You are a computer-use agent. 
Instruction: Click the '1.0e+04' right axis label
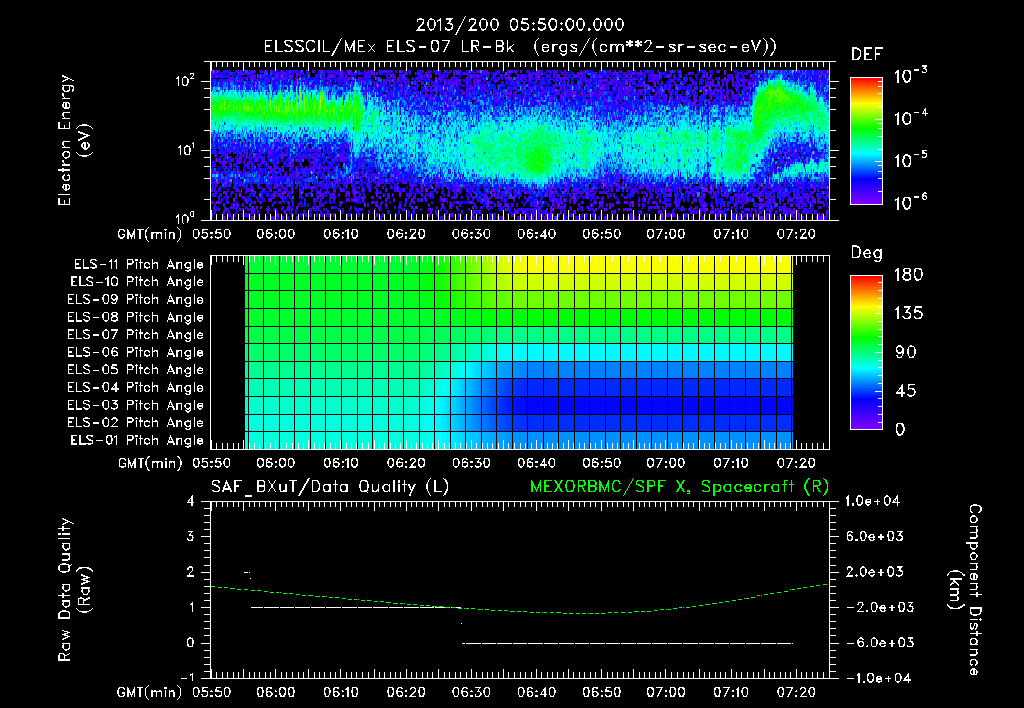[x=873, y=501]
